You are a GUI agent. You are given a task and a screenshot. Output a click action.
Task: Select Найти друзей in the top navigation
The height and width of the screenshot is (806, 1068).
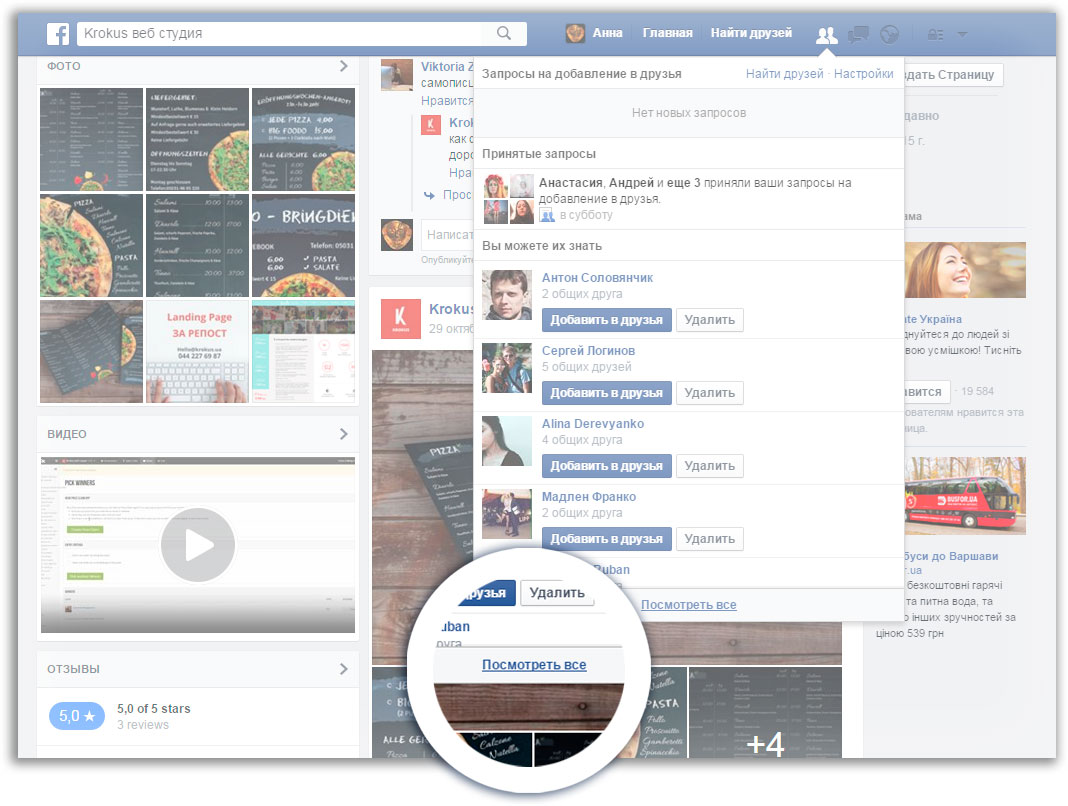751,33
